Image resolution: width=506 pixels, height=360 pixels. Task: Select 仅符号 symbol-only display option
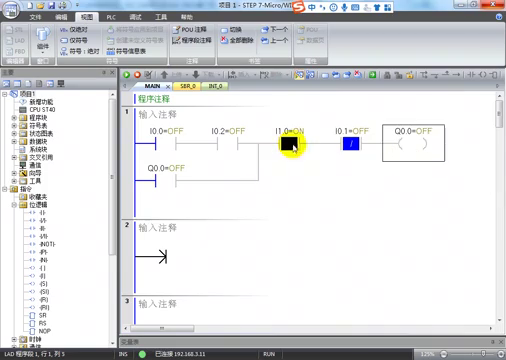pyautogui.click(x=74, y=40)
